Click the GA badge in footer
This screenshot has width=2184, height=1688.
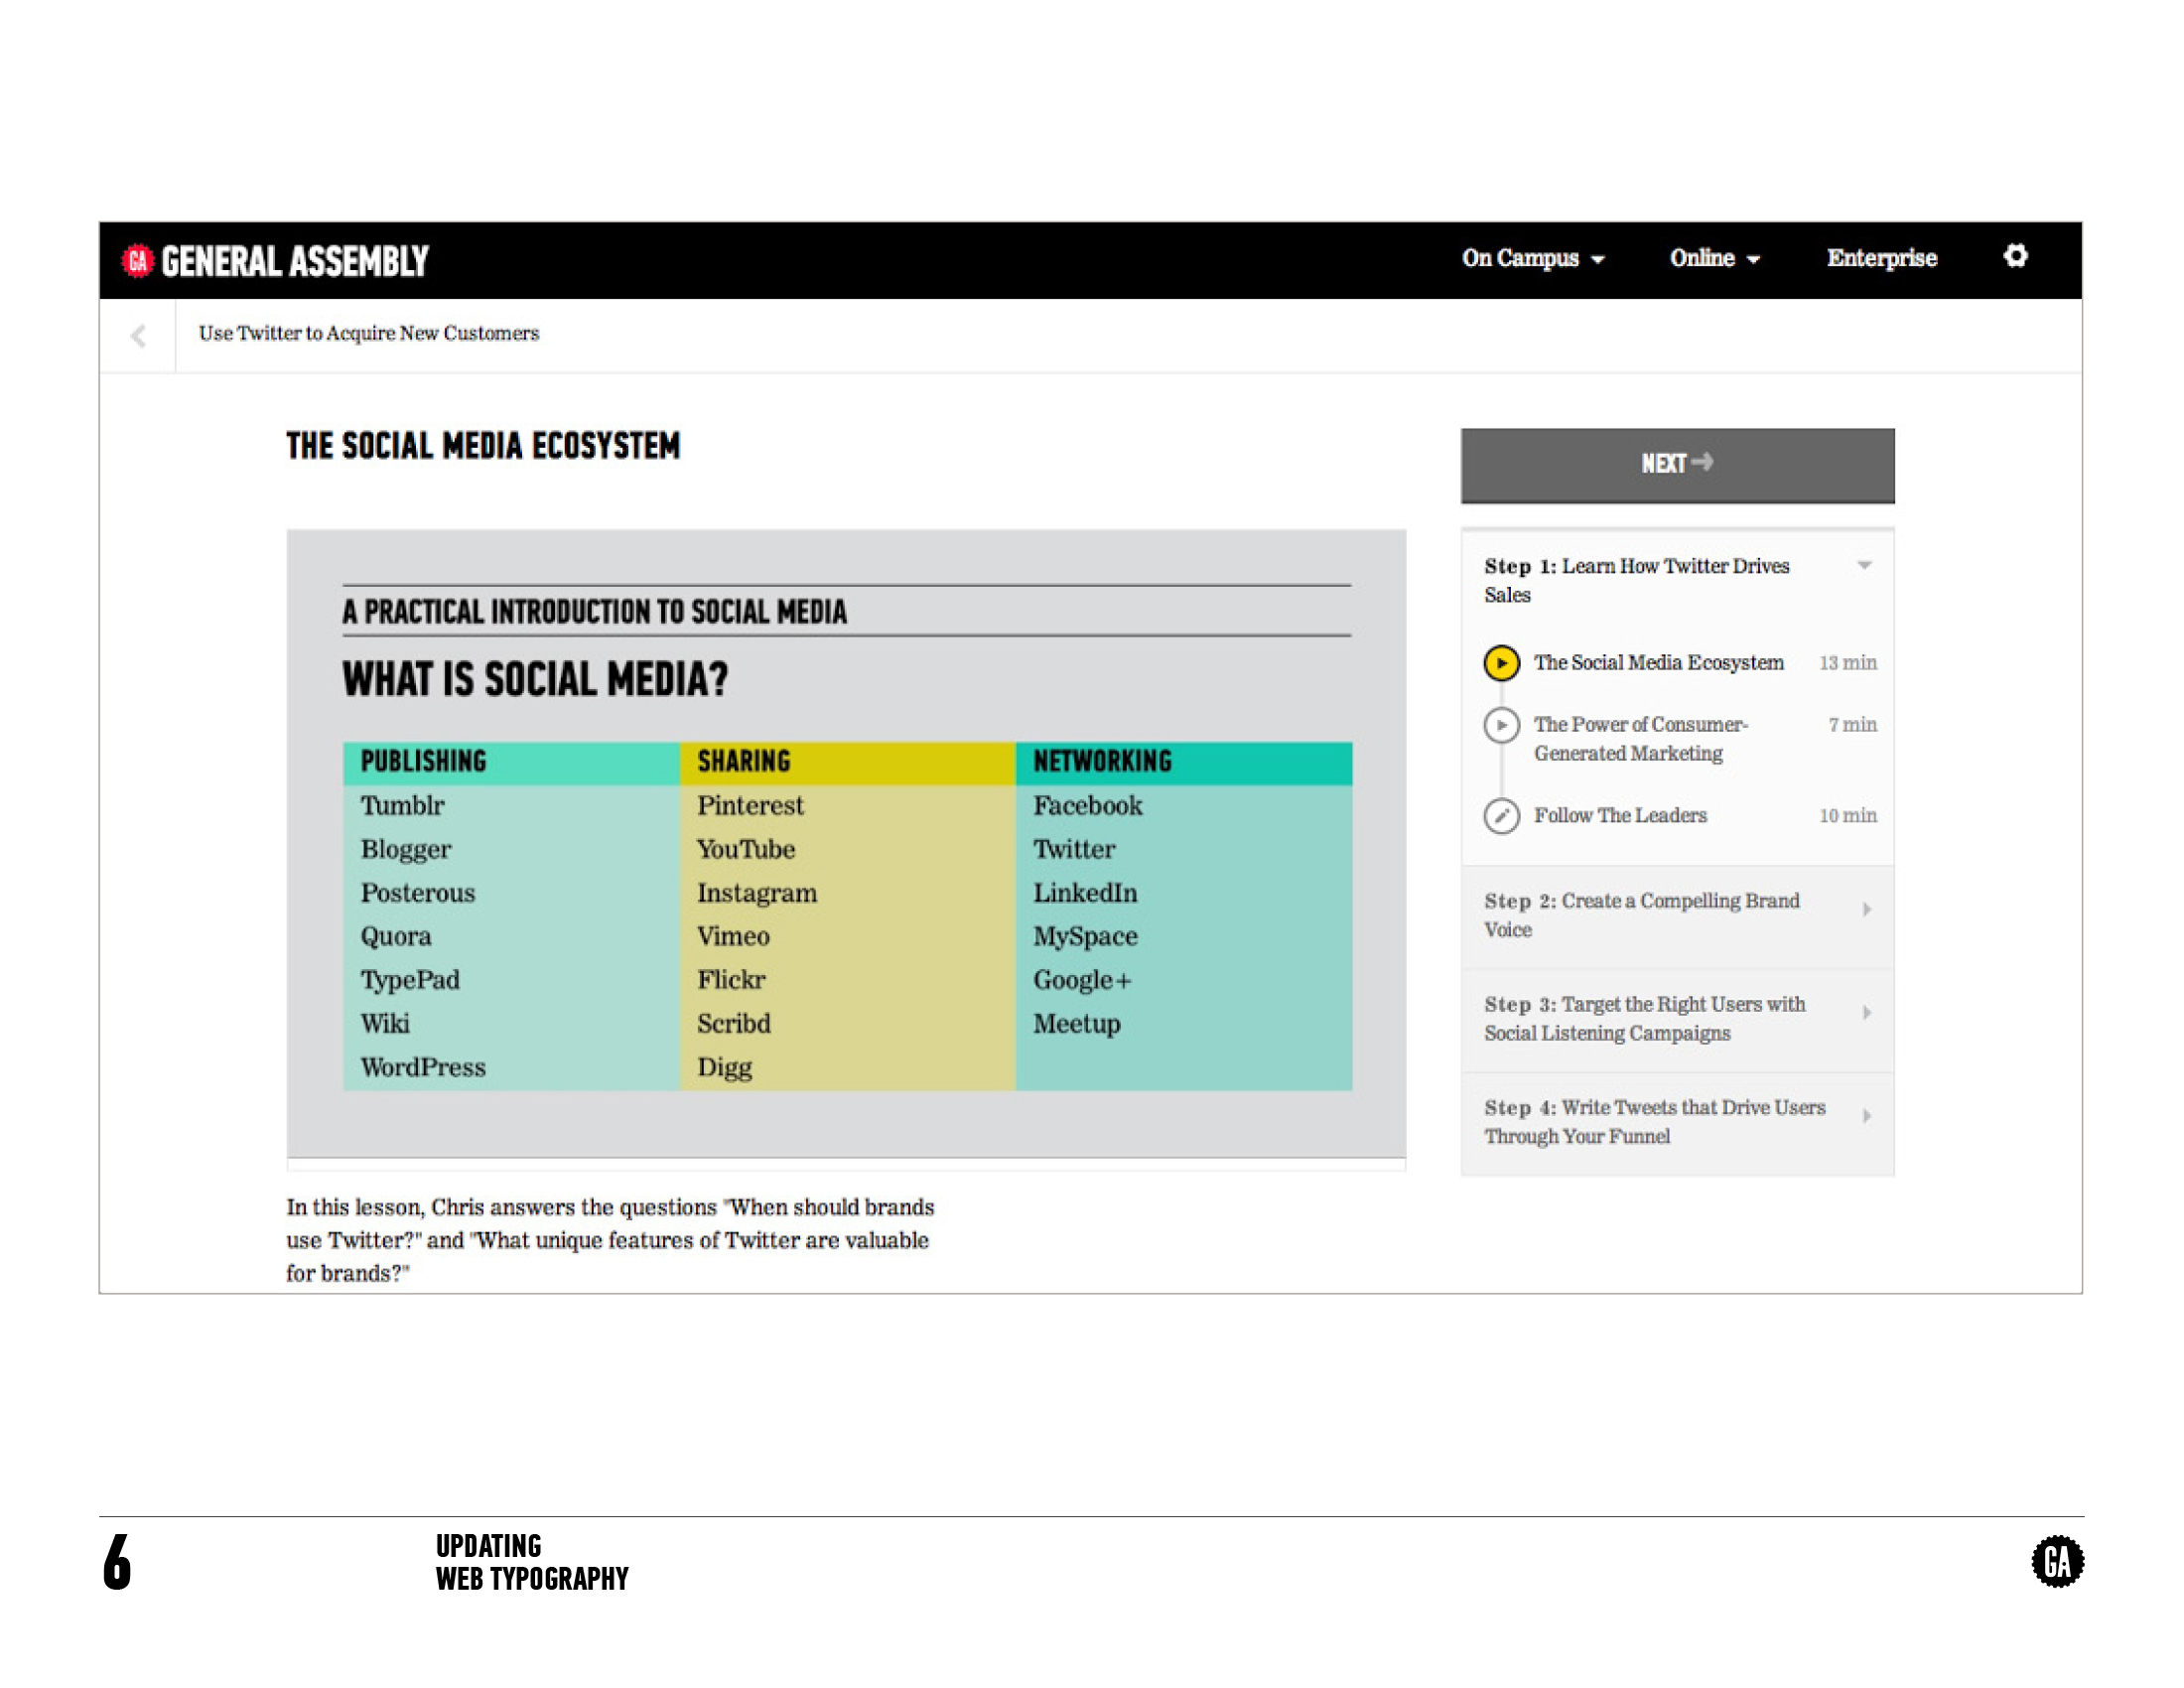(2057, 1561)
